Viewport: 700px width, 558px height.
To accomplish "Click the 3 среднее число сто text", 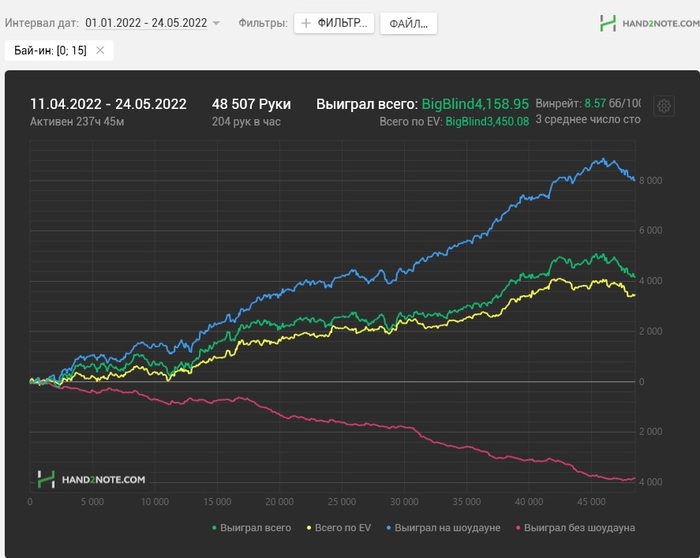I will [x=588, y=120].
